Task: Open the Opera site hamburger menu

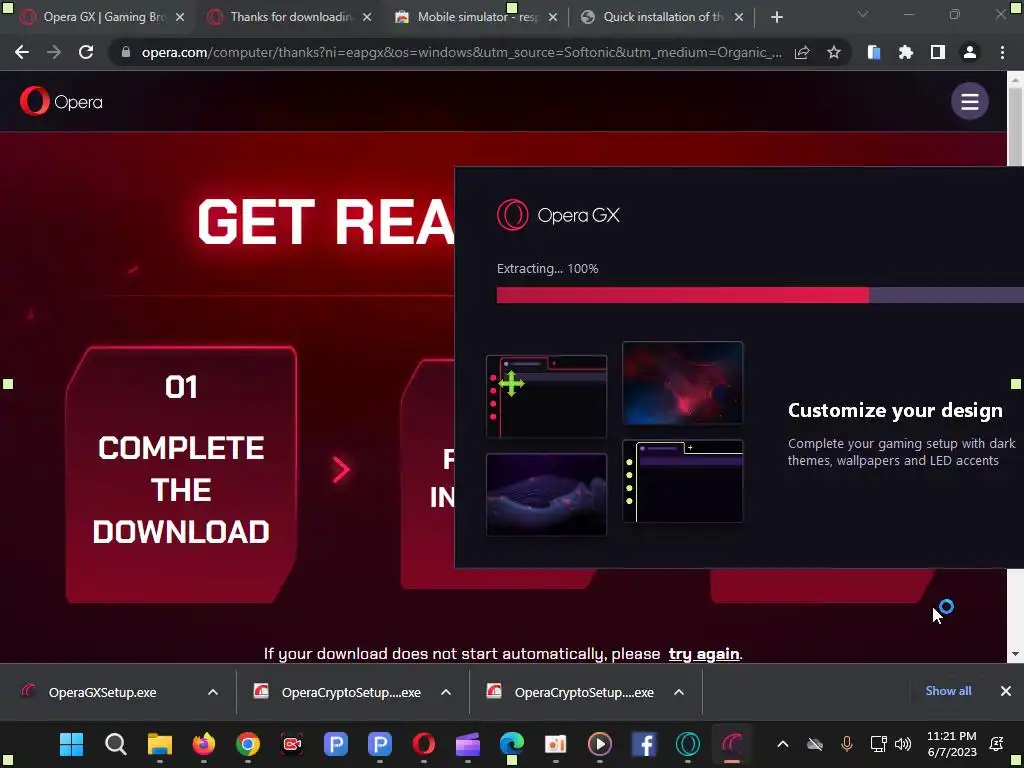Action: 970,101
